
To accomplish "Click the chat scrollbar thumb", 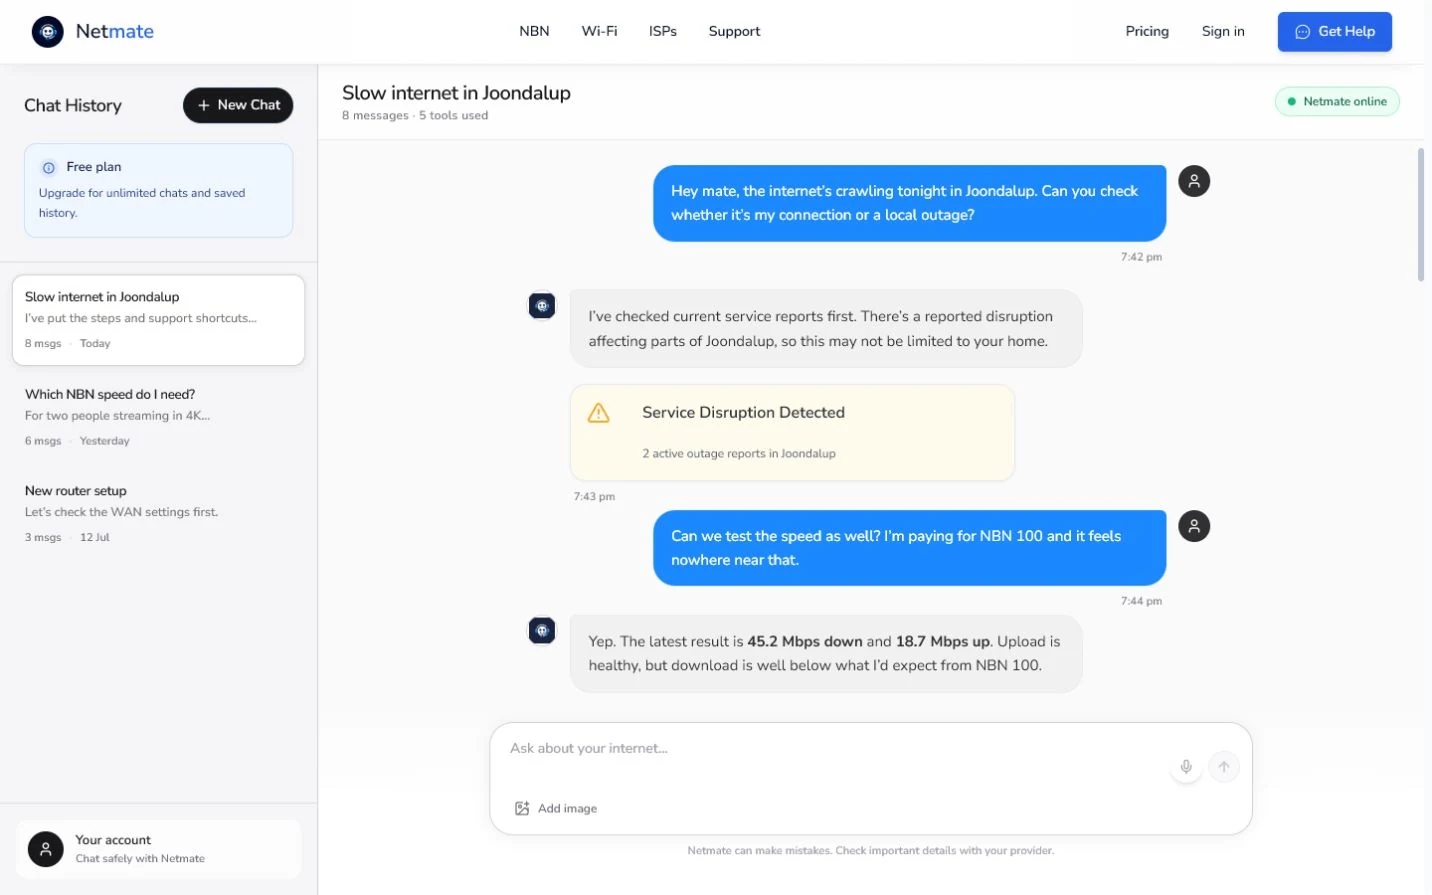I will click(x=1420, y=214).
